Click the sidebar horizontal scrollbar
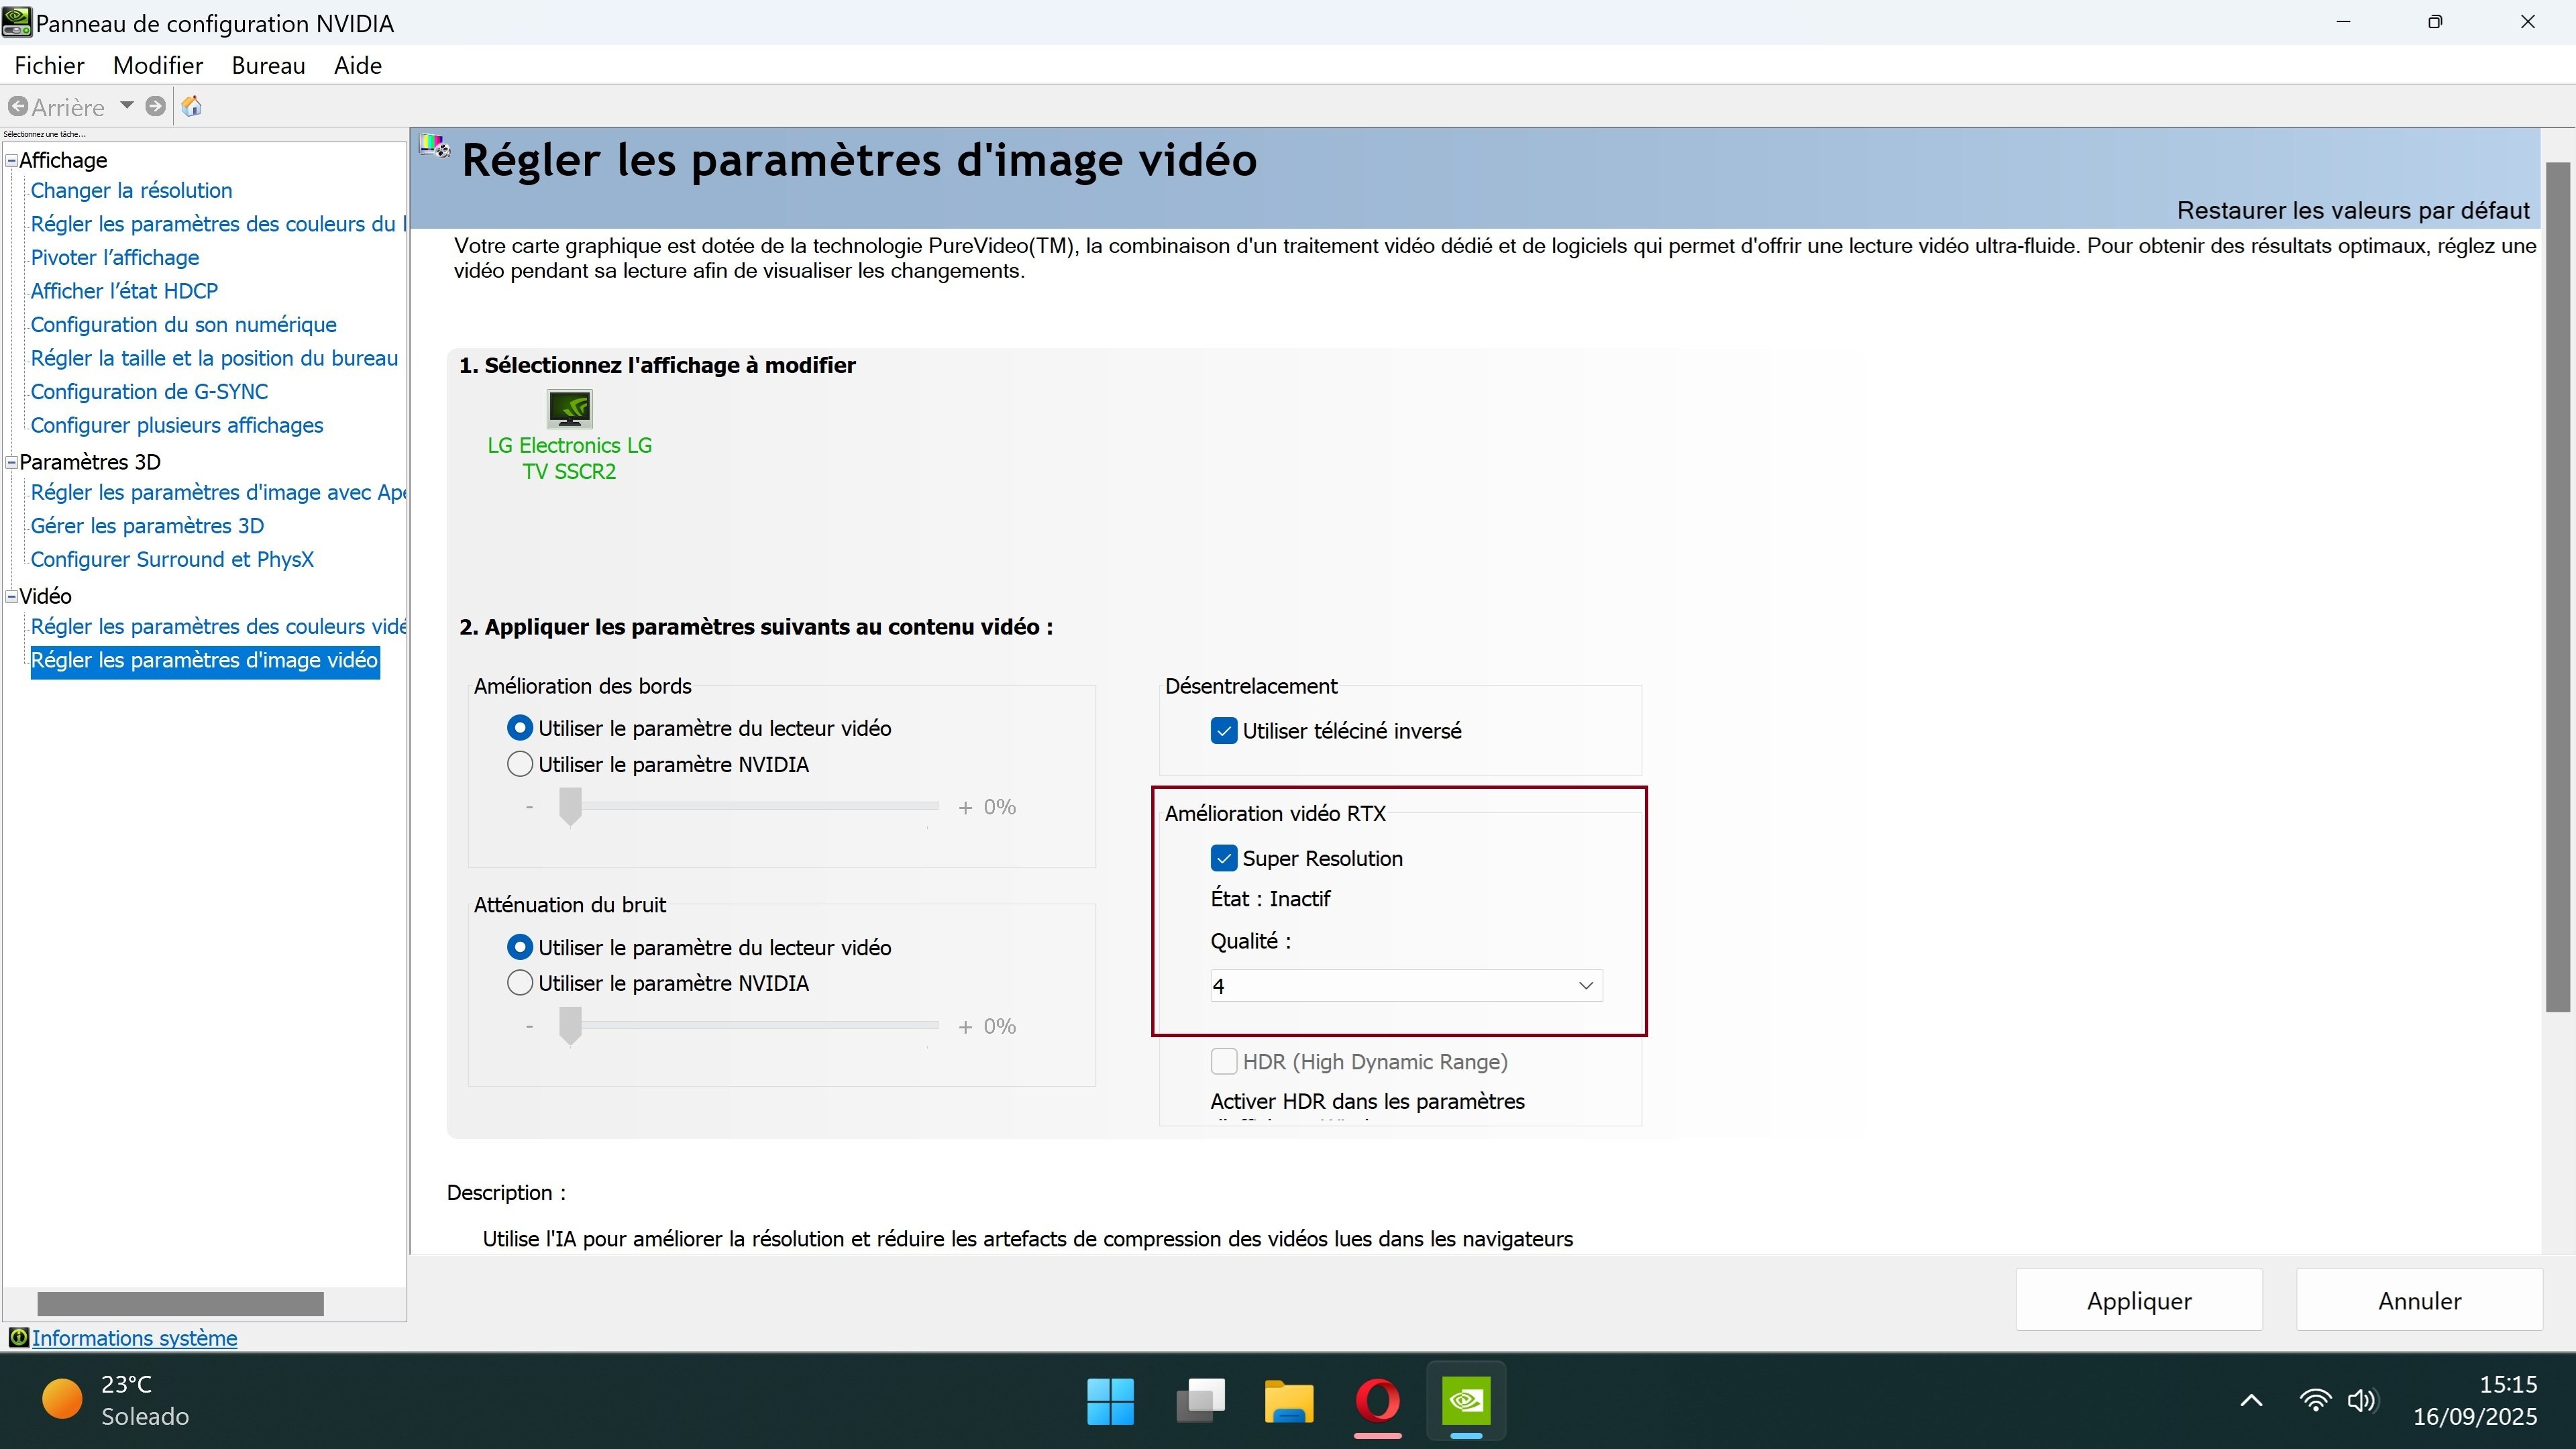The image size is (2576, 1449). pyautogui.click(x=181, y=1303)
